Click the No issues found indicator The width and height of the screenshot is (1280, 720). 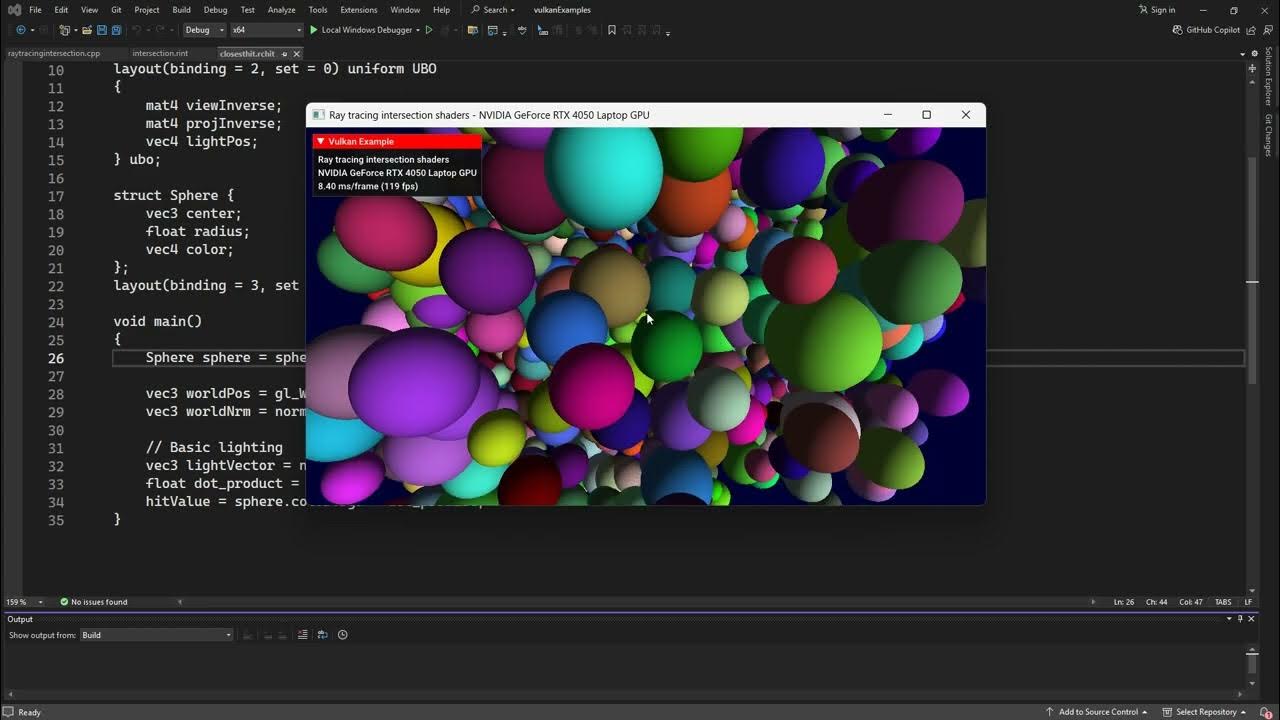(93, 602)
